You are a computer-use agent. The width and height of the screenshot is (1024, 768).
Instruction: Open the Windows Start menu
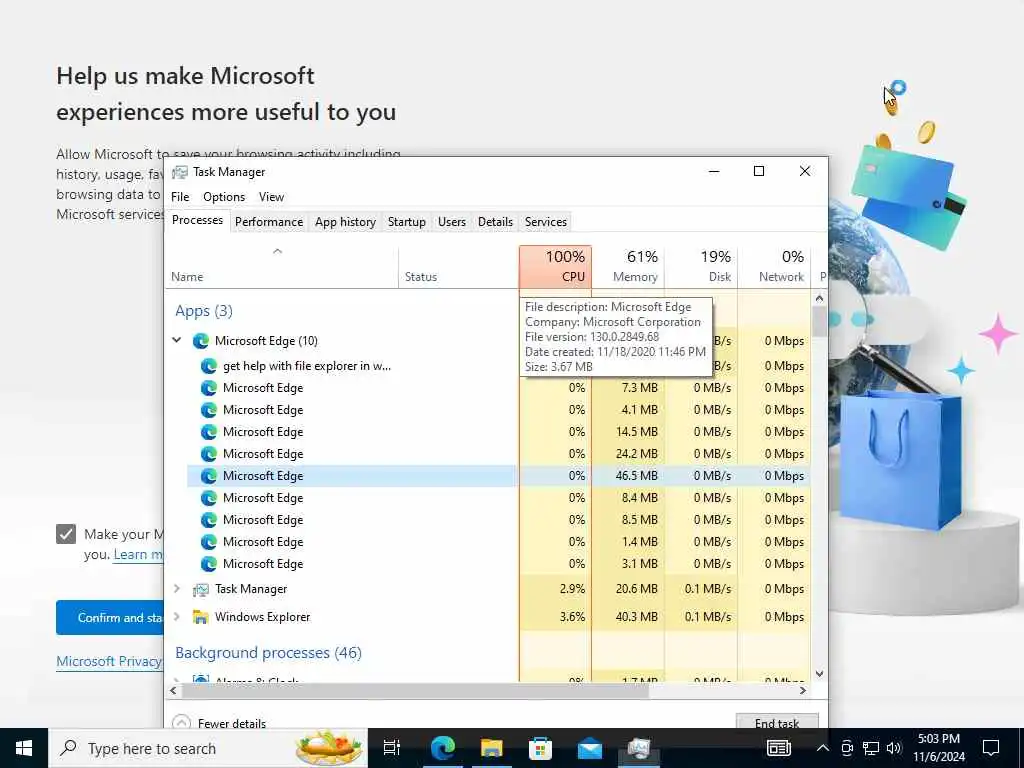[24, 748]
